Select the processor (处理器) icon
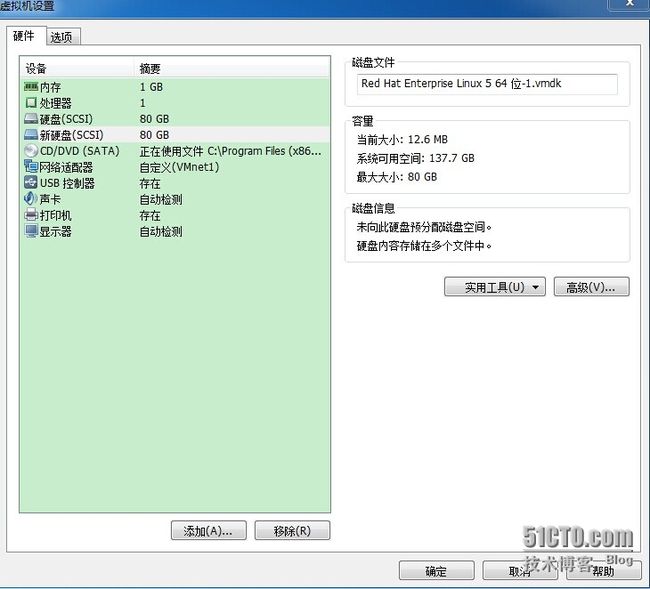 [x=31, y=102]
